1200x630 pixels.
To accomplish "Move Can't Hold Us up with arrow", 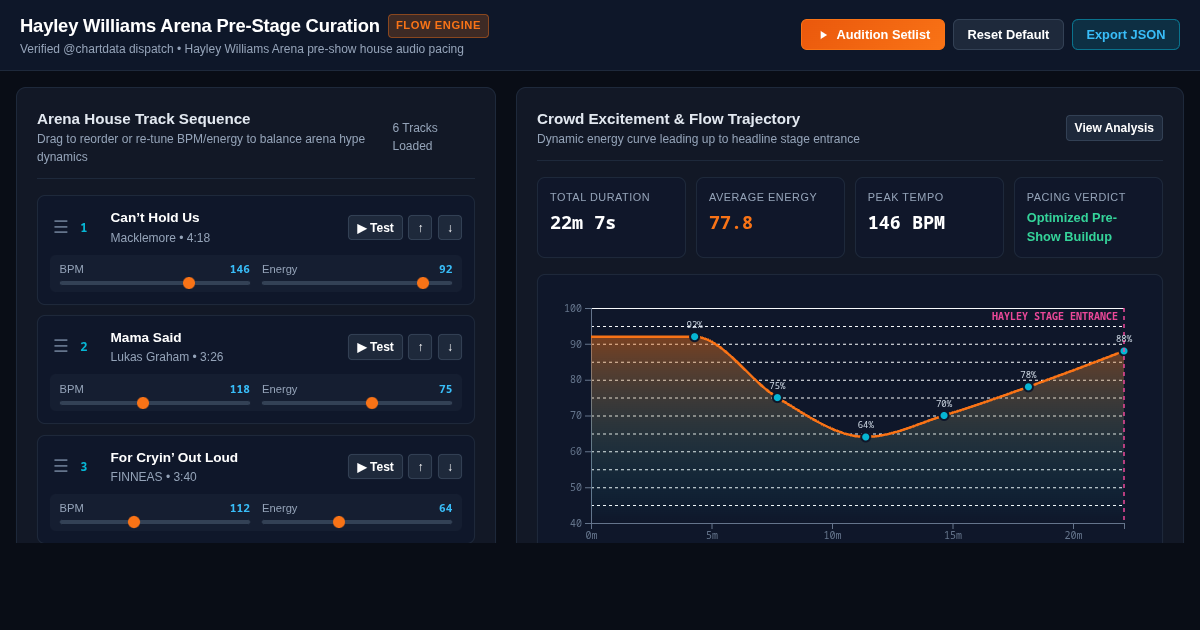I will coord(420,228).
